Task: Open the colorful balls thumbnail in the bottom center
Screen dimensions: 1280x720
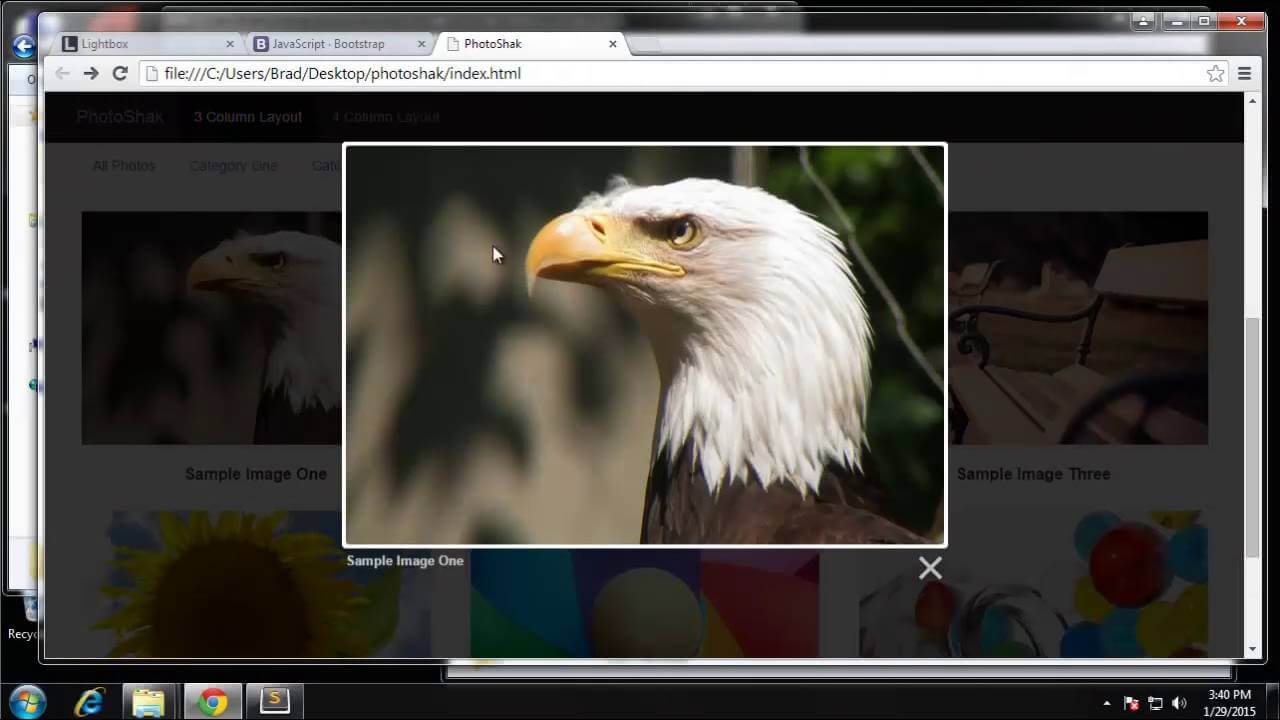Action: point(645,603)
